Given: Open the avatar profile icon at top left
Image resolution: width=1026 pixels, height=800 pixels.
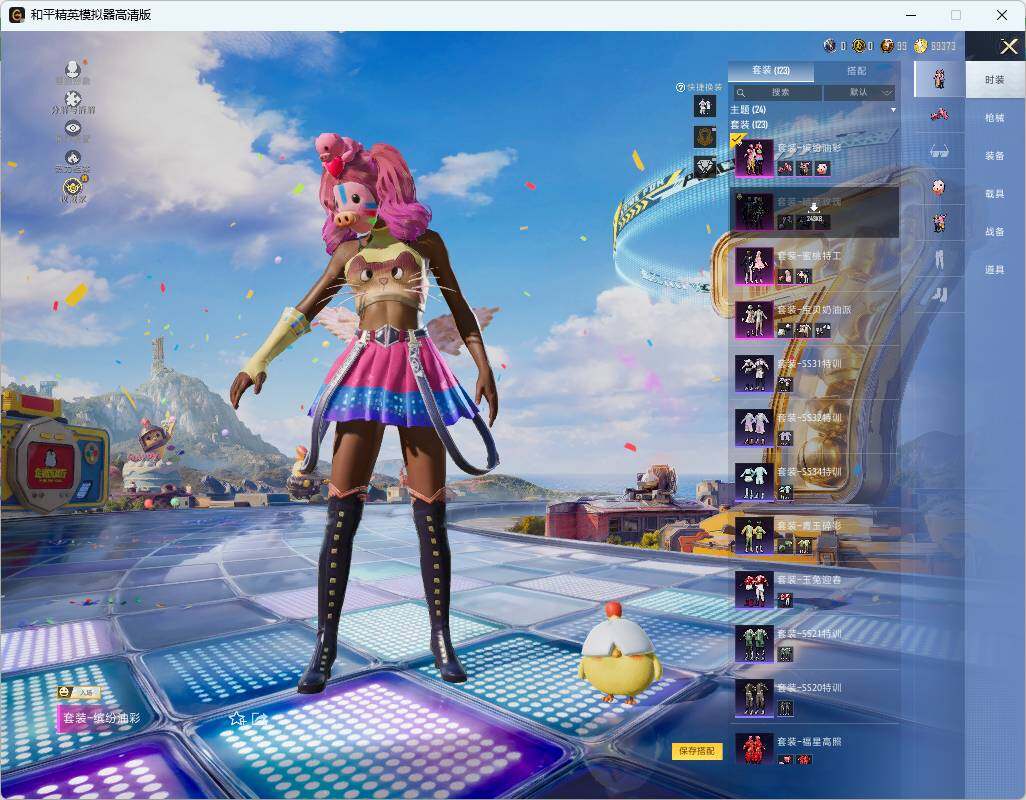Looking at the screenshot, I should coord(73,69).
